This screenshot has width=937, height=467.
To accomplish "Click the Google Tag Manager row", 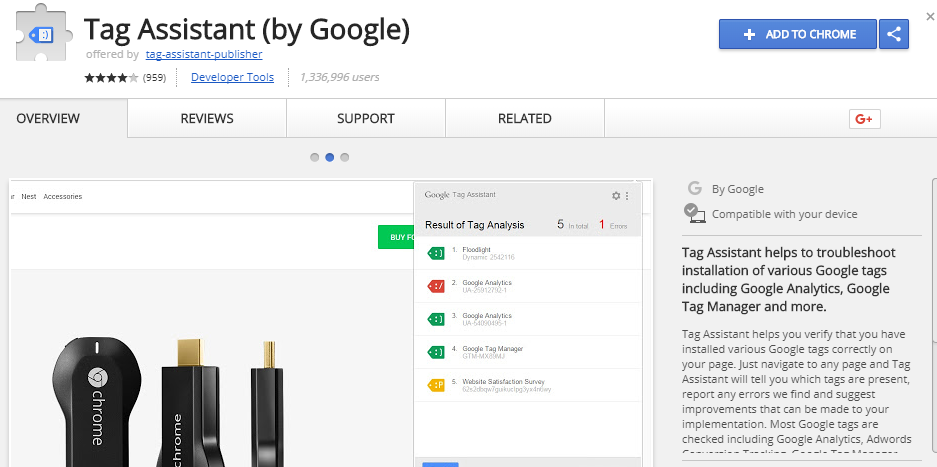I will pyautogui.click(x=528, y=352).
